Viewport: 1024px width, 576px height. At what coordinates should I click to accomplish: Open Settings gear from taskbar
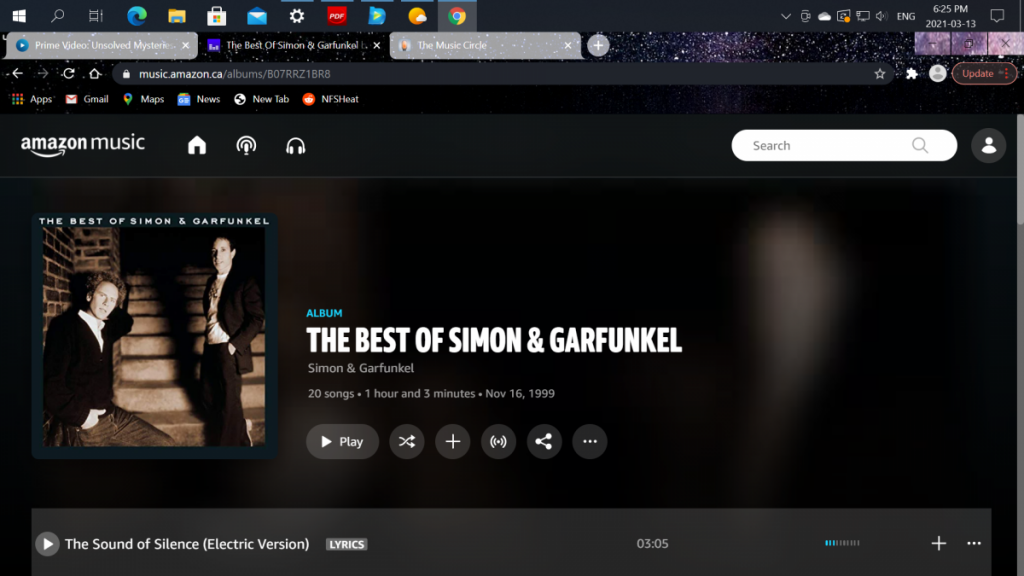click(x=296, y=16)
